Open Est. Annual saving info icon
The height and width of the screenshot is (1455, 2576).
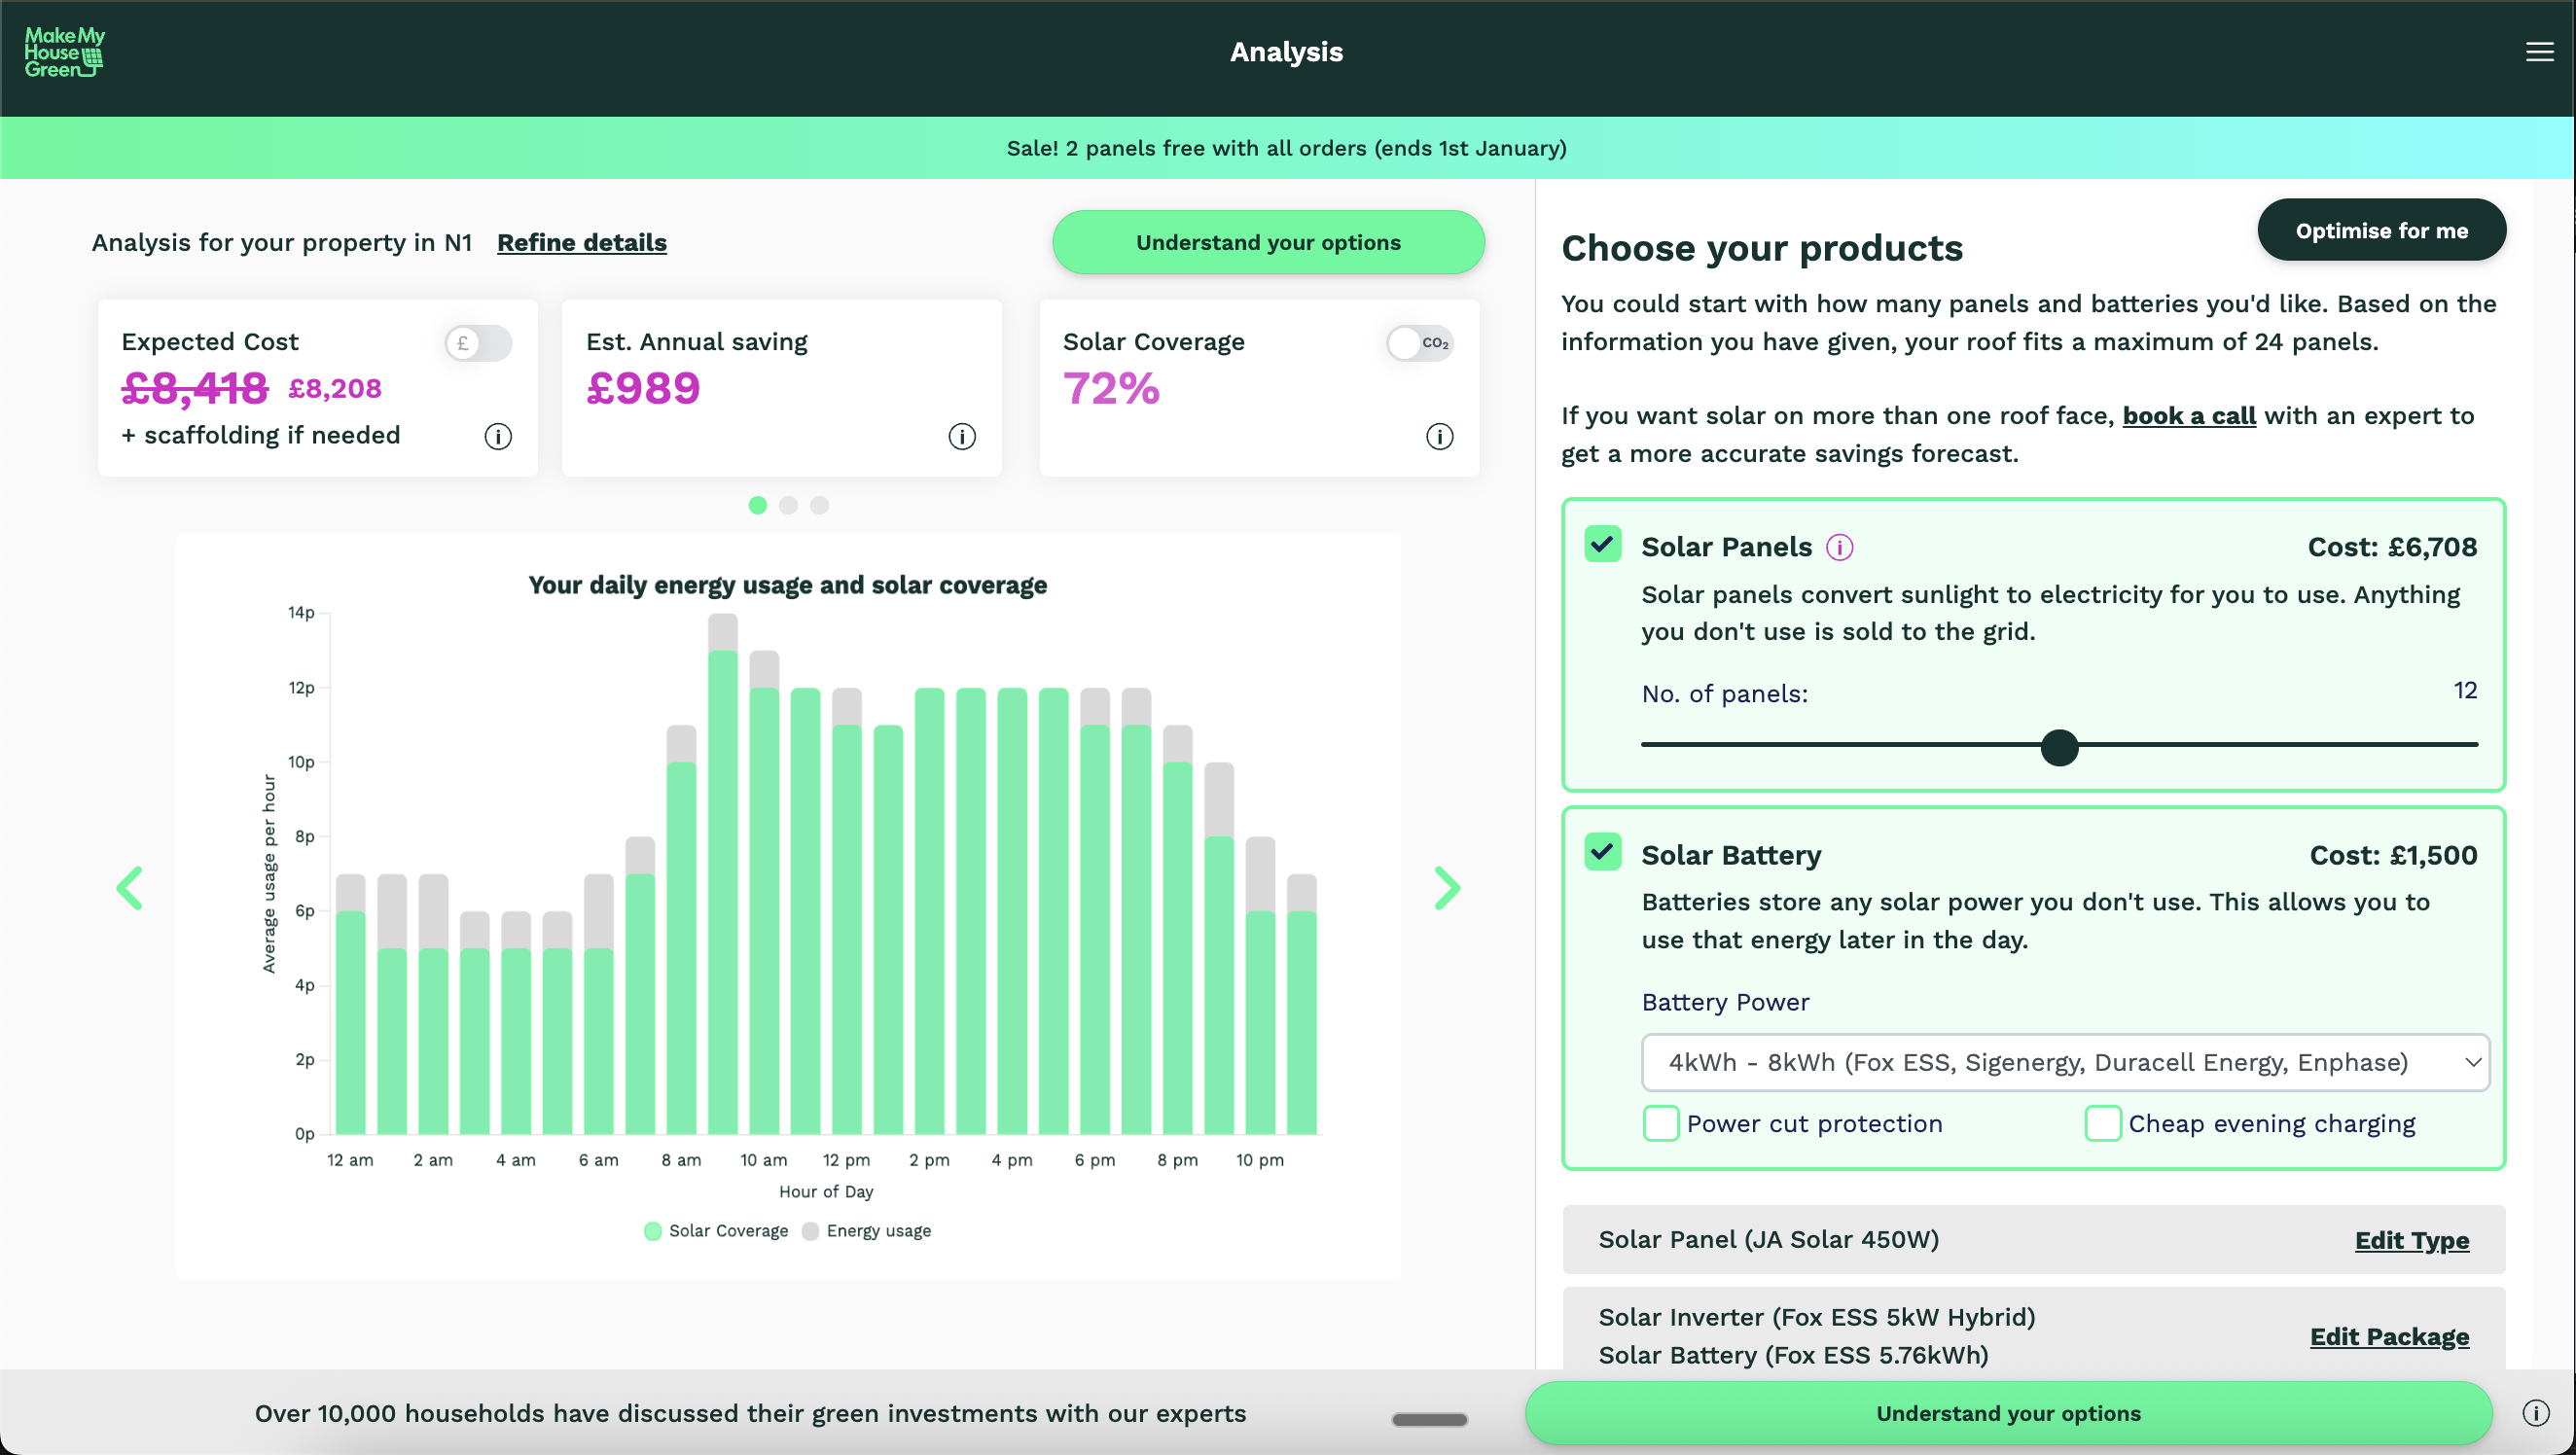961,436
